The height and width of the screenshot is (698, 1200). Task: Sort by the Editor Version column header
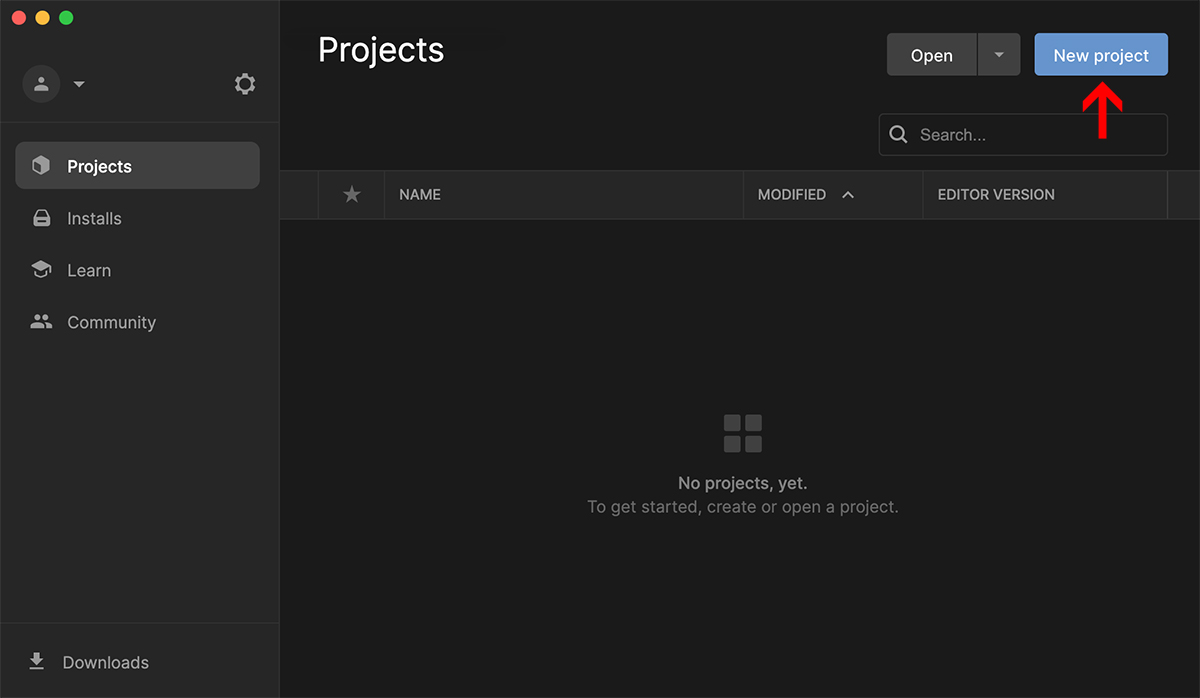click(996, 195)
